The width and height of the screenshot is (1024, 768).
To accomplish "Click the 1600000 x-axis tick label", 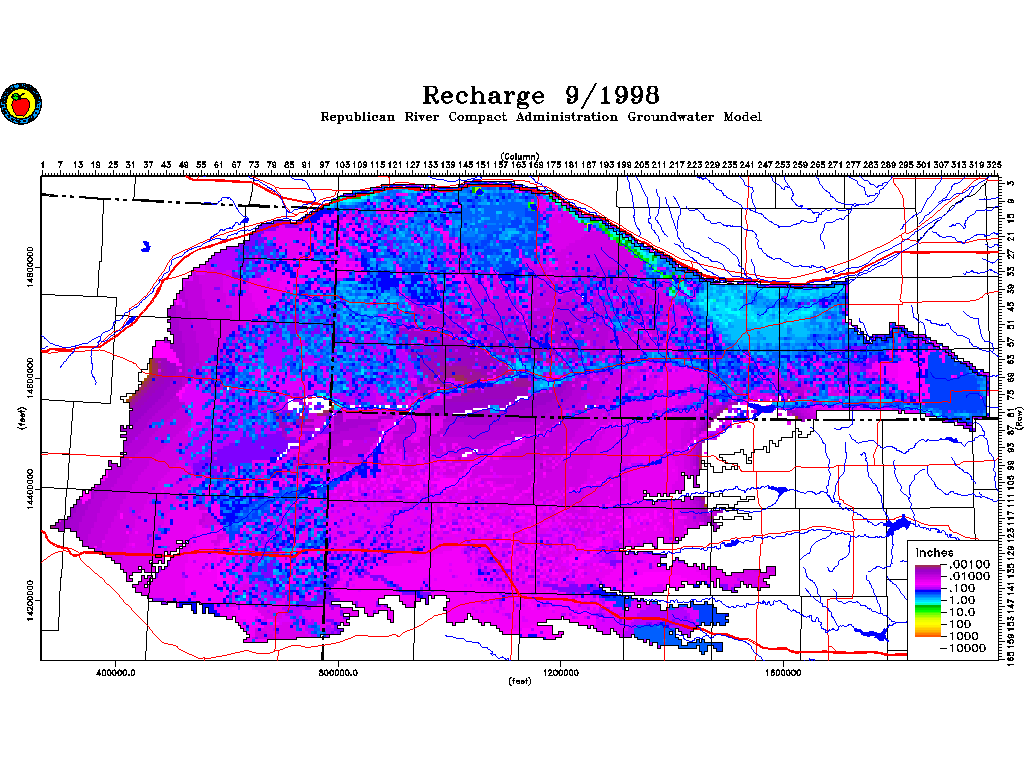I will [x=784, y=671].
